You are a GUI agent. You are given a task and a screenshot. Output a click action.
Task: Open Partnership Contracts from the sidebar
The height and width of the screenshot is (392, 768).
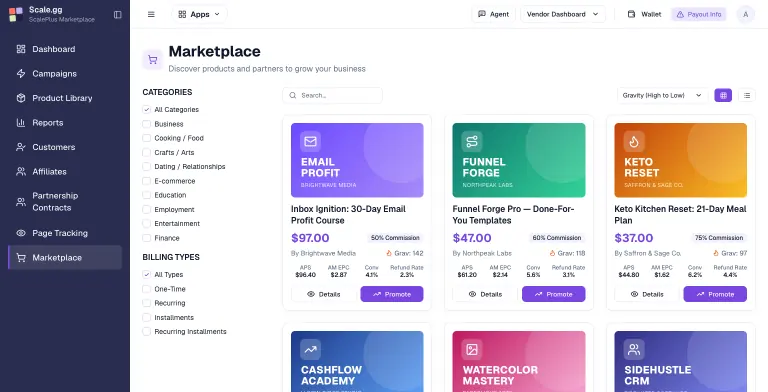65,202
